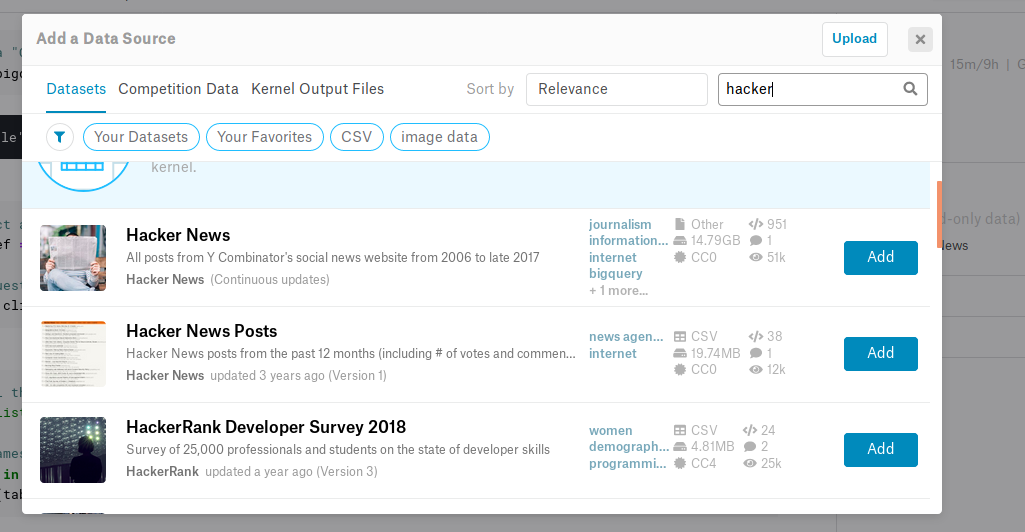This screenshot has height=532, width=1025.
Task: Toggle the Your Favorites filter chip
Action: (265, 137)
